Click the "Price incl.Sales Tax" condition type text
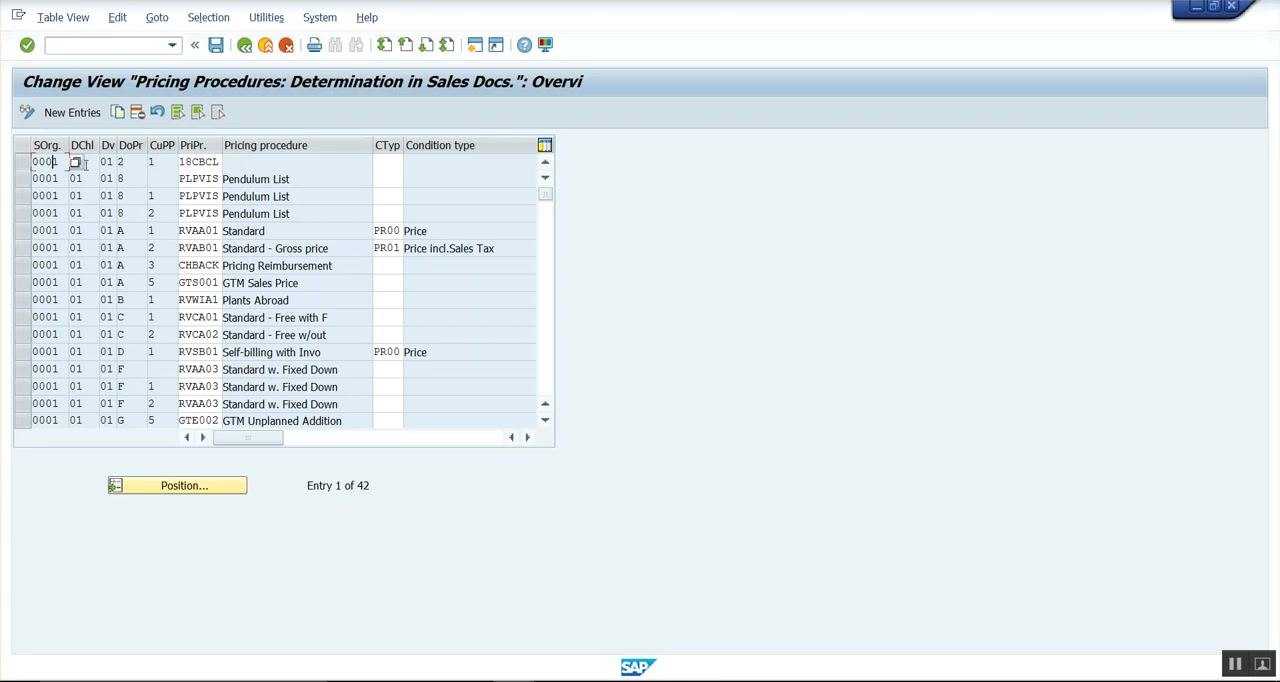Image resolution: width=1280 pixels, height=682 pixels. coord(449,248)
